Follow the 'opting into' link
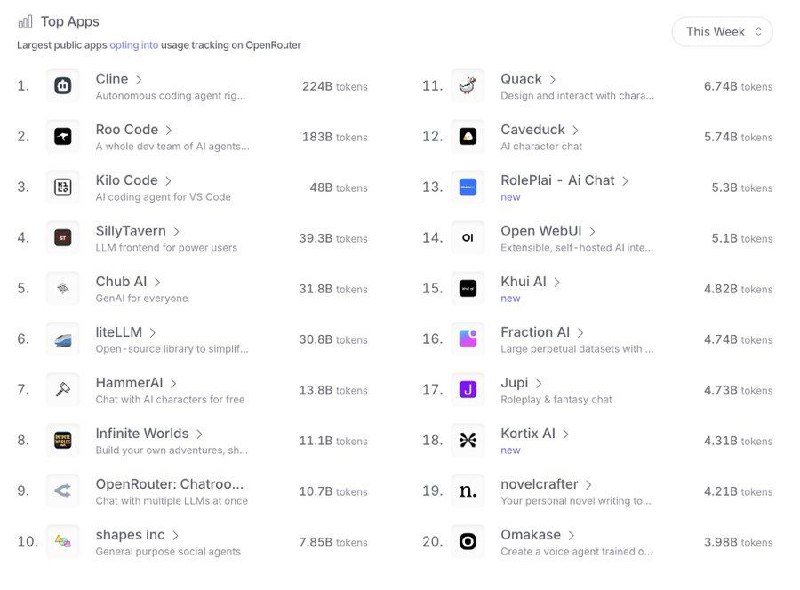 (134, 45)
